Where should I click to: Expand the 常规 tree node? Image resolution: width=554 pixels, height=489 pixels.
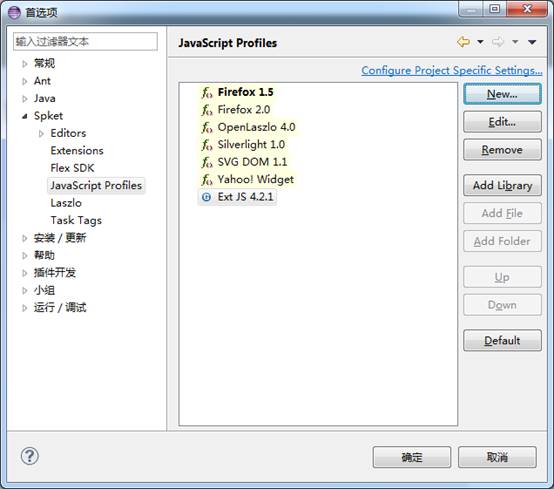[x=24, y=64]
